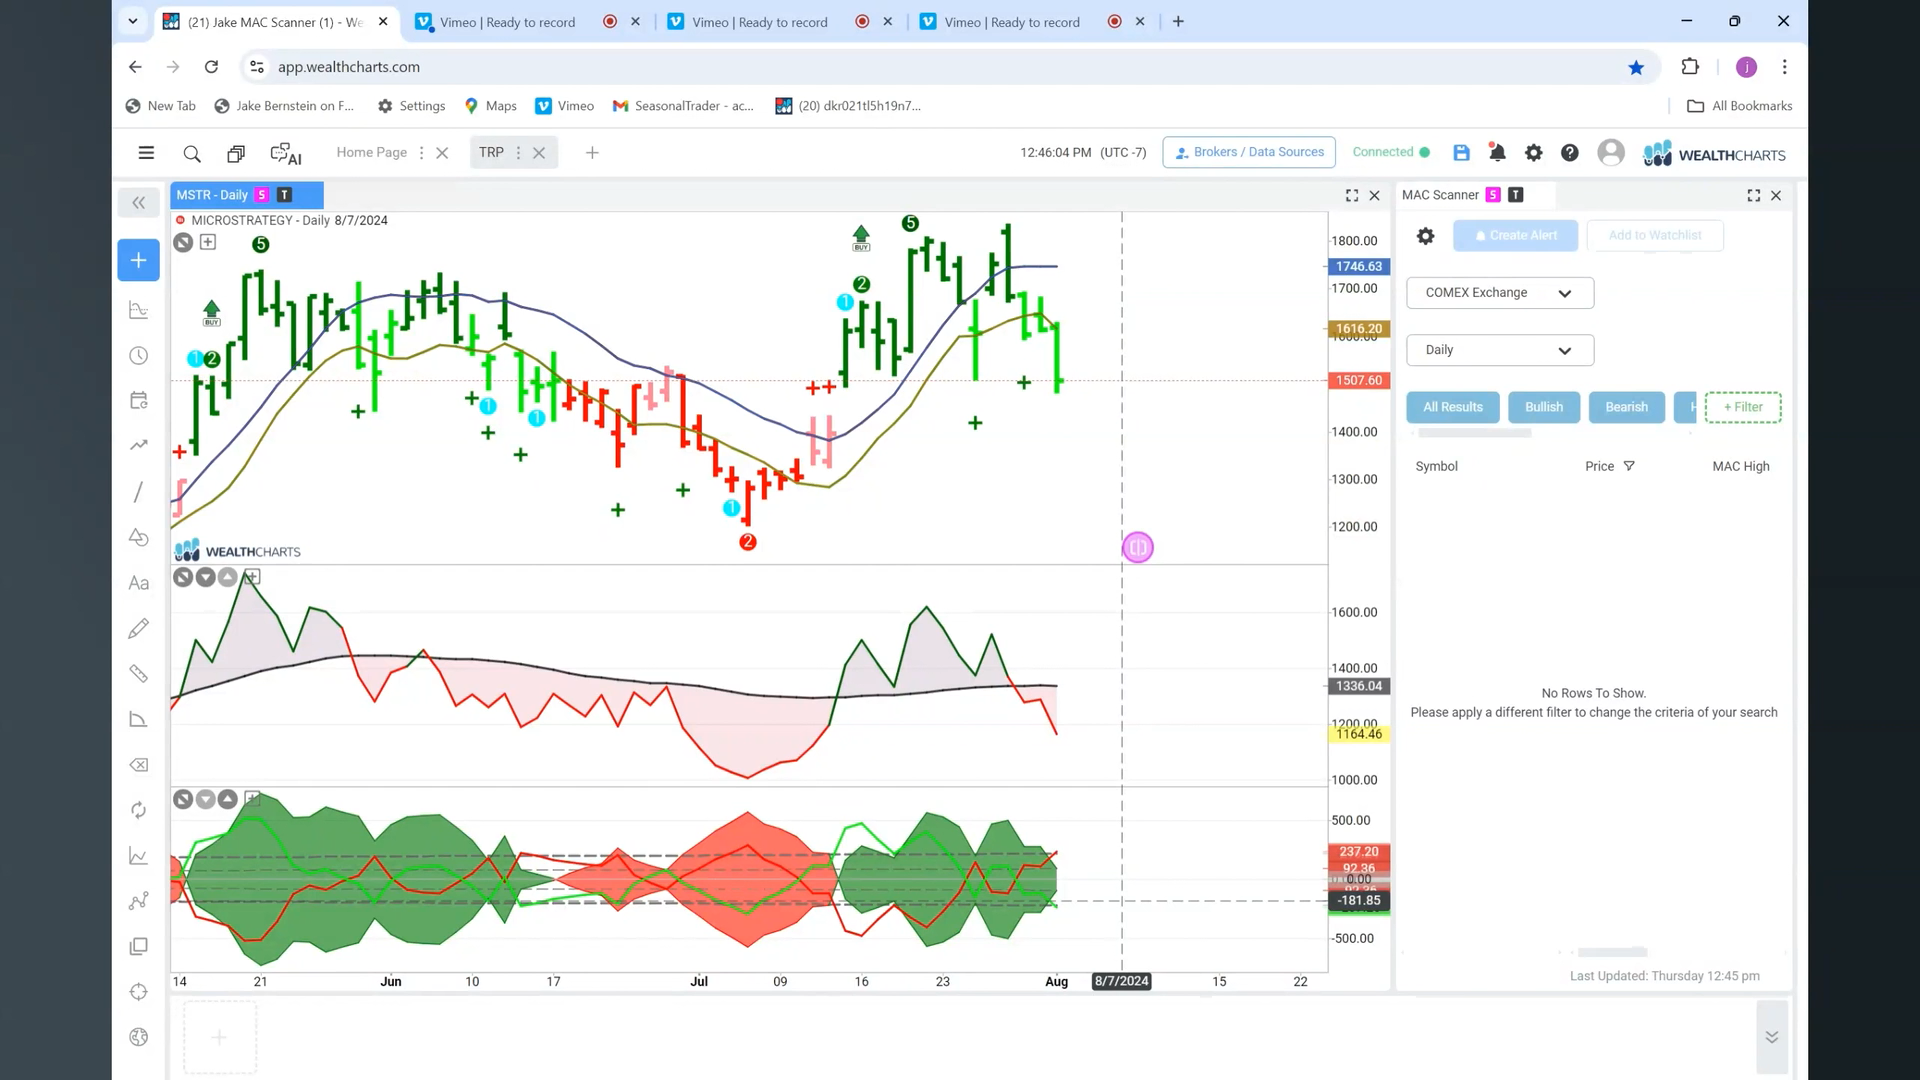Select the arc angle tool in the sidebar
The image size is (1920, 1080).
pos(139,719)
